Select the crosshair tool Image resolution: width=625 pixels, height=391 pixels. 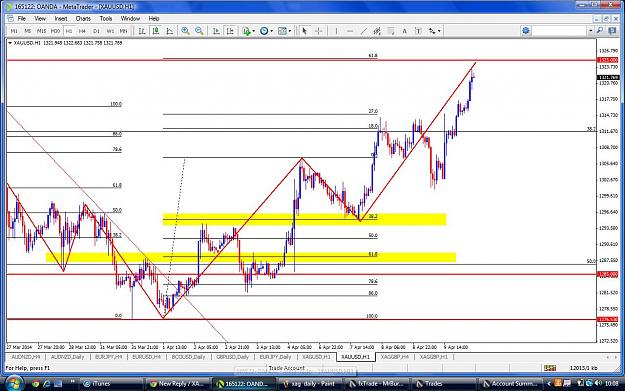318,31
